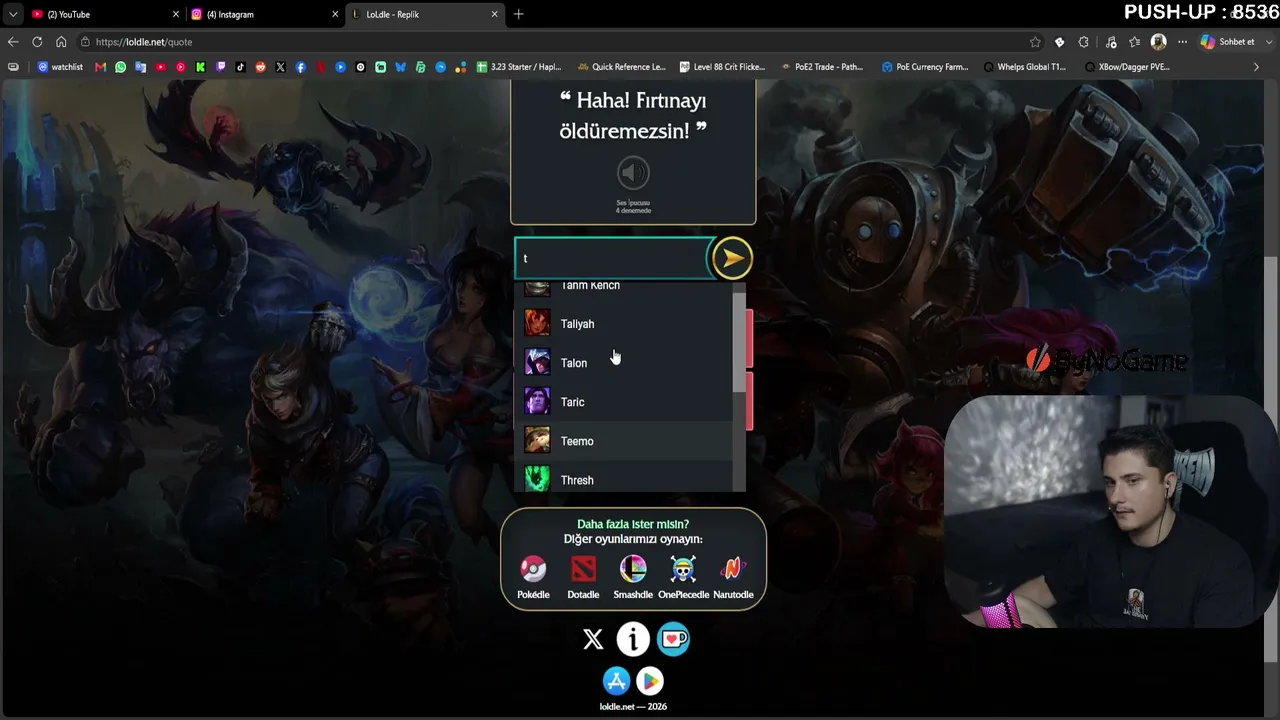The height and width of the screenshot is (720, 1280).
Task: Choose Taliyah from the champion list
Action: [624, 324]
